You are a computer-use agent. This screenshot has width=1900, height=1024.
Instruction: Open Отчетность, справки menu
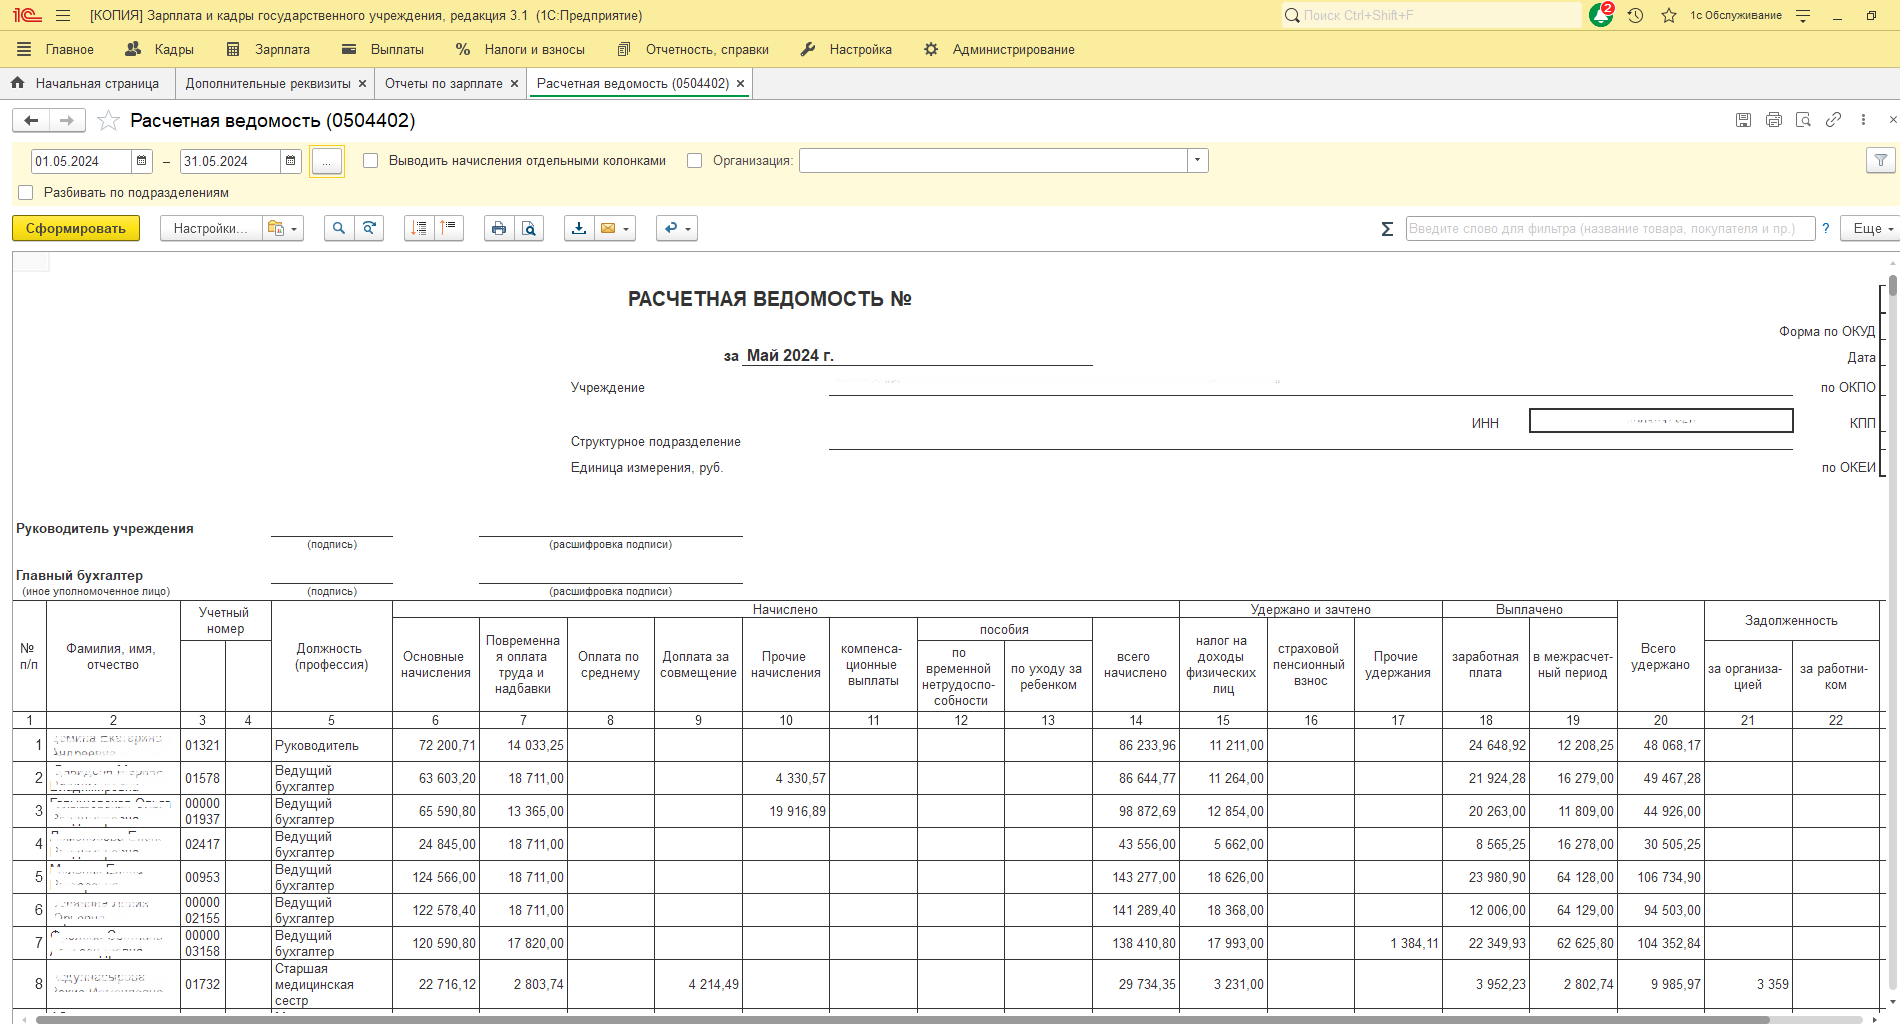pos(693,49)
